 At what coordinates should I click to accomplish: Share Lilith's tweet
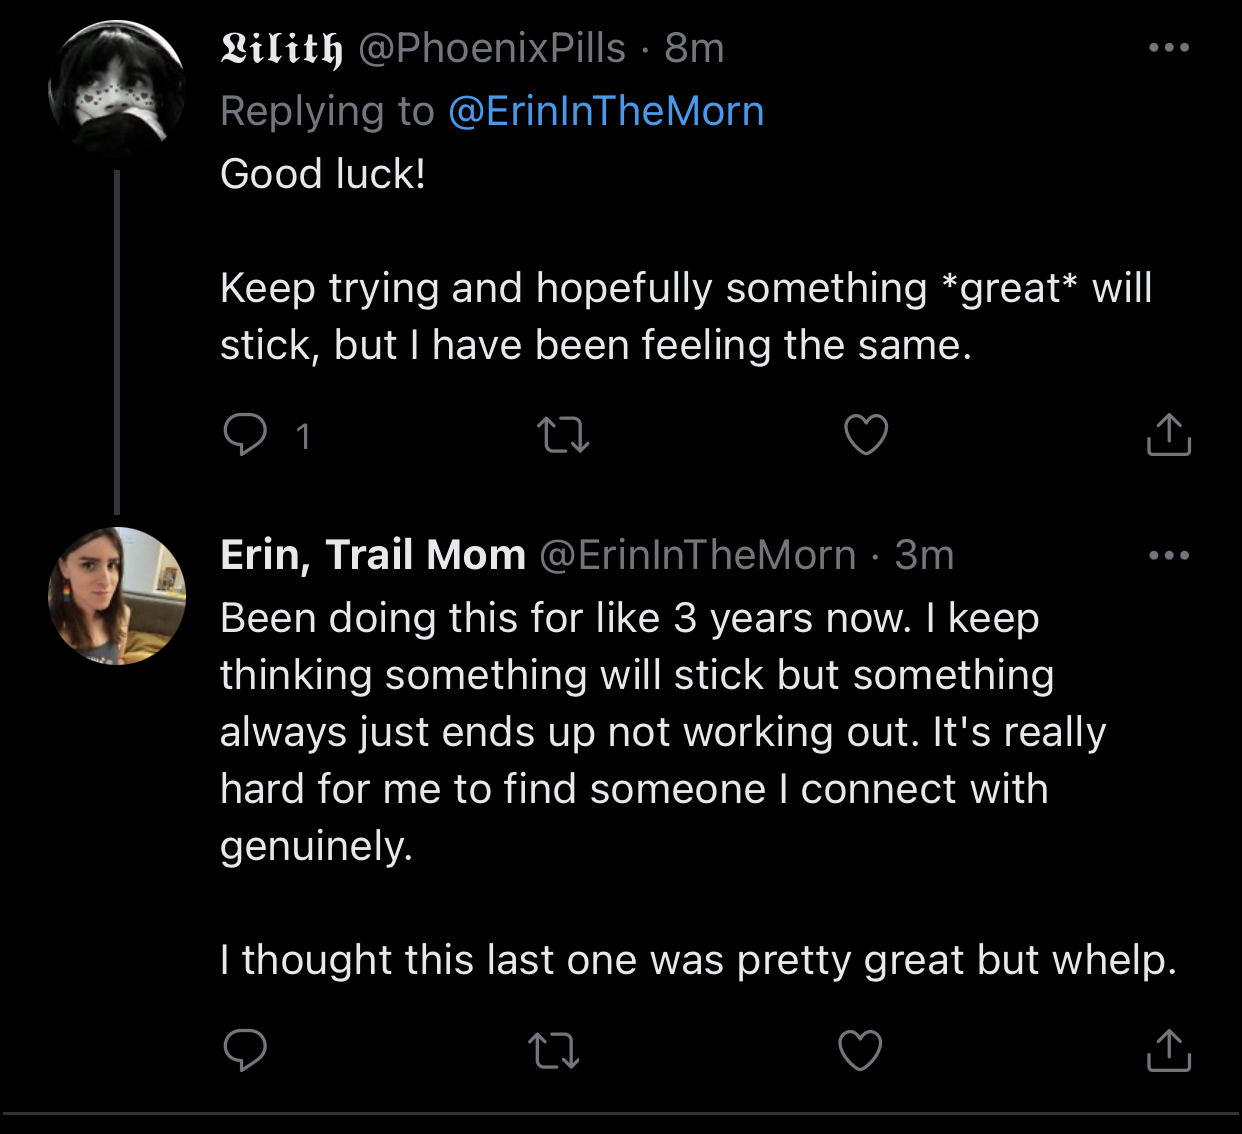[1168, 435]
